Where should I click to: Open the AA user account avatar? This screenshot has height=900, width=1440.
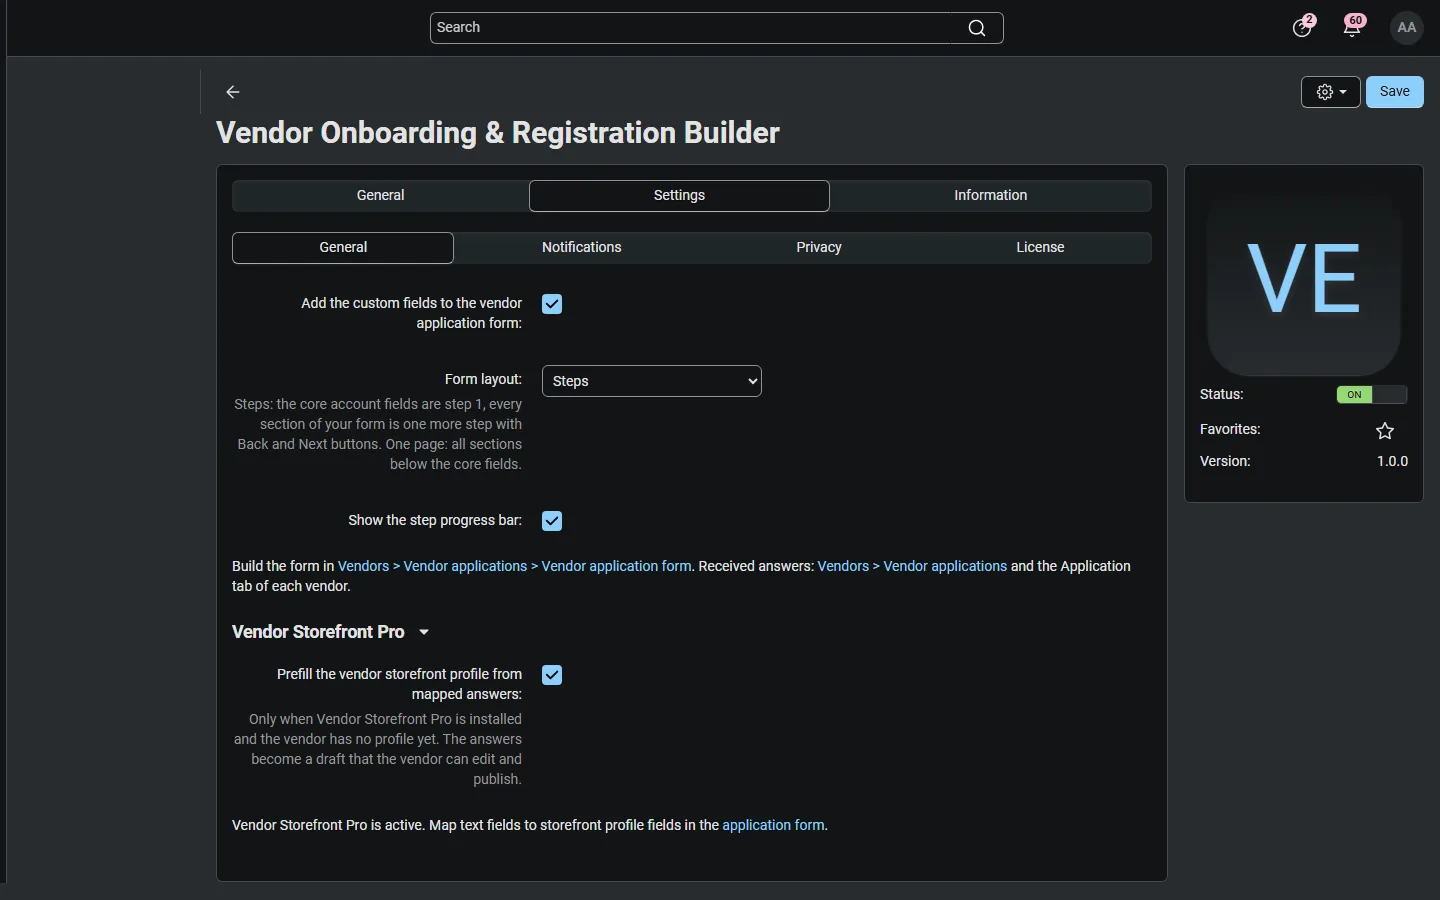(x=1407, y=28)
